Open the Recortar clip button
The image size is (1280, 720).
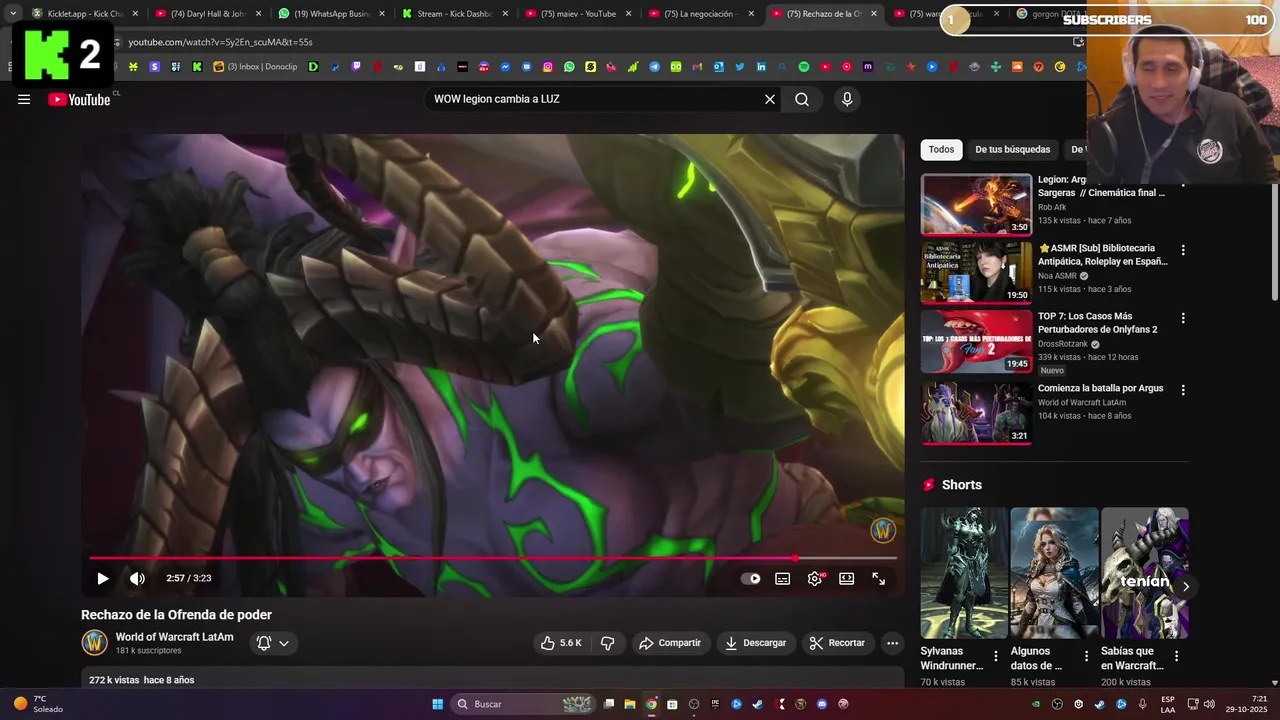pos(837,643)
